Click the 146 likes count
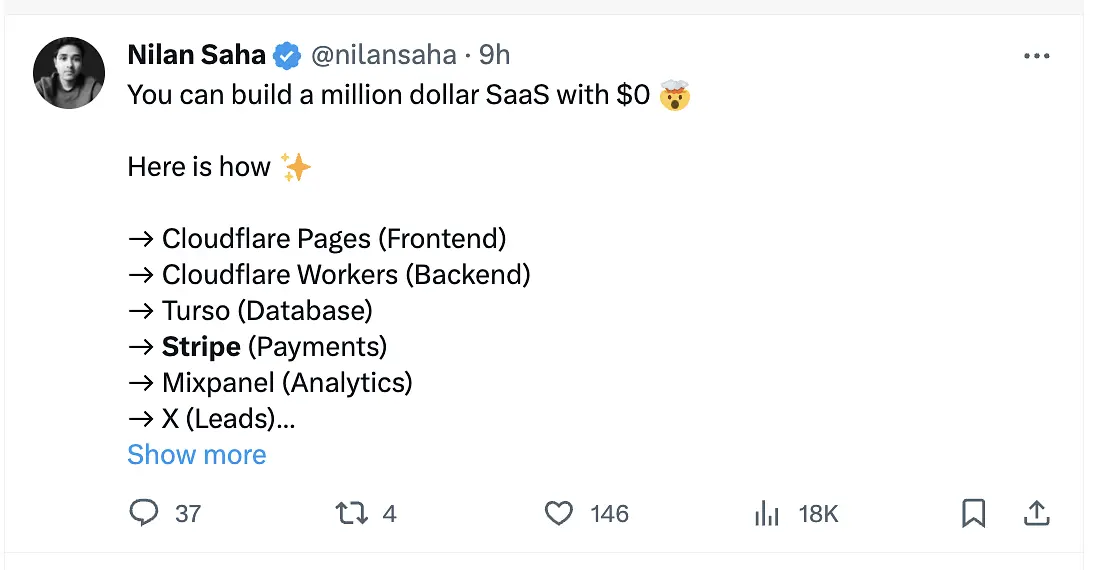The width and height of the screenshot is (1114, 570). (610, 514)
